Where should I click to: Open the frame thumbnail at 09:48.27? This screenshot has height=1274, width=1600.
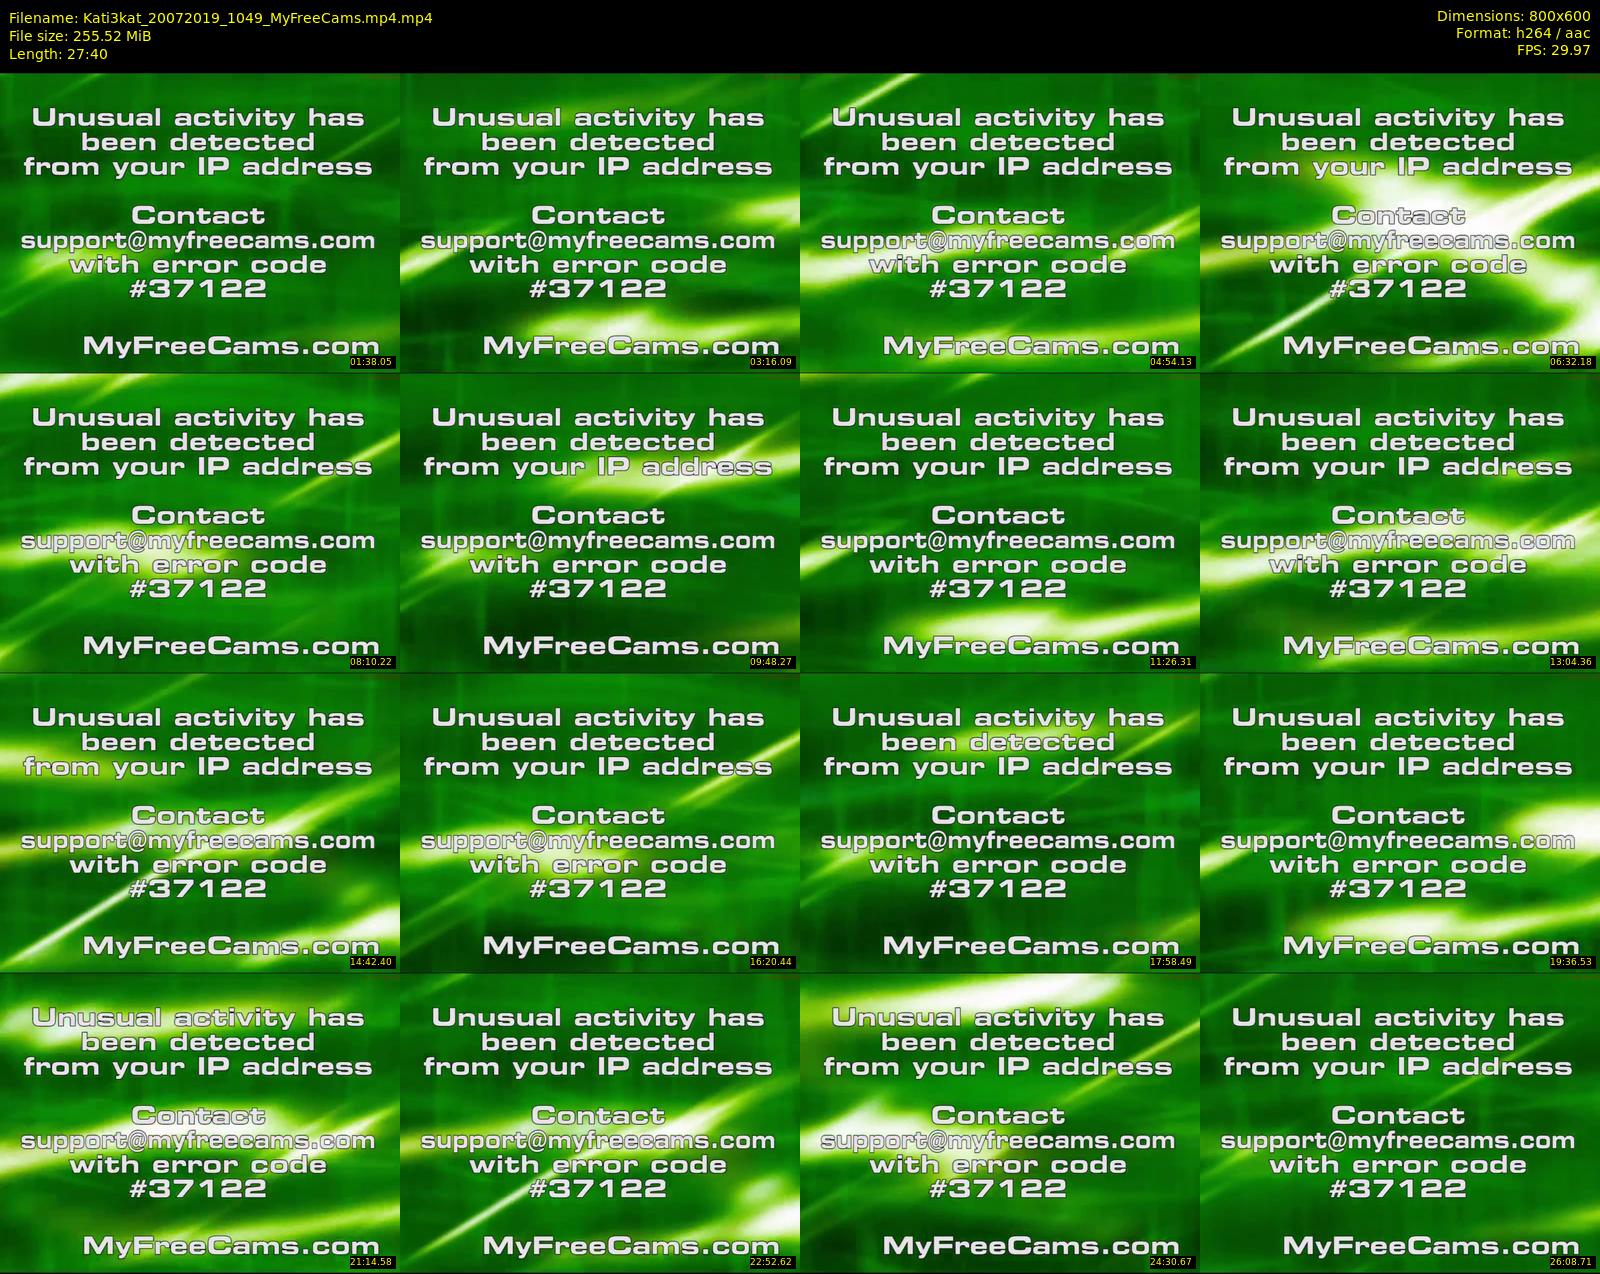[x=599, y=522]
